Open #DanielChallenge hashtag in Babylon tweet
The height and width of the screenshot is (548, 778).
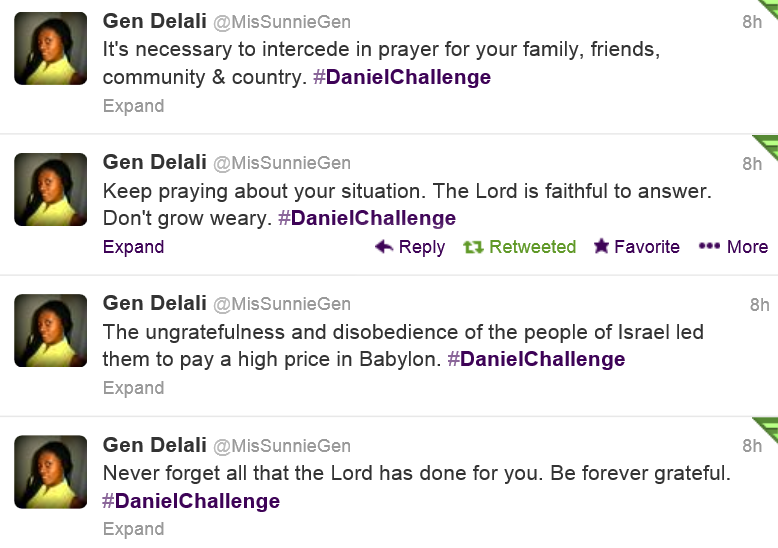tap(536, 359)
